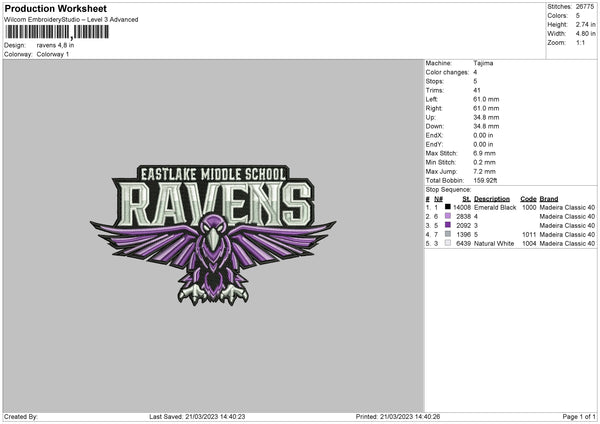Click the 'Down:' label
Image resolution: width=600 pixels, height=424 pixels.
point(434,126)
